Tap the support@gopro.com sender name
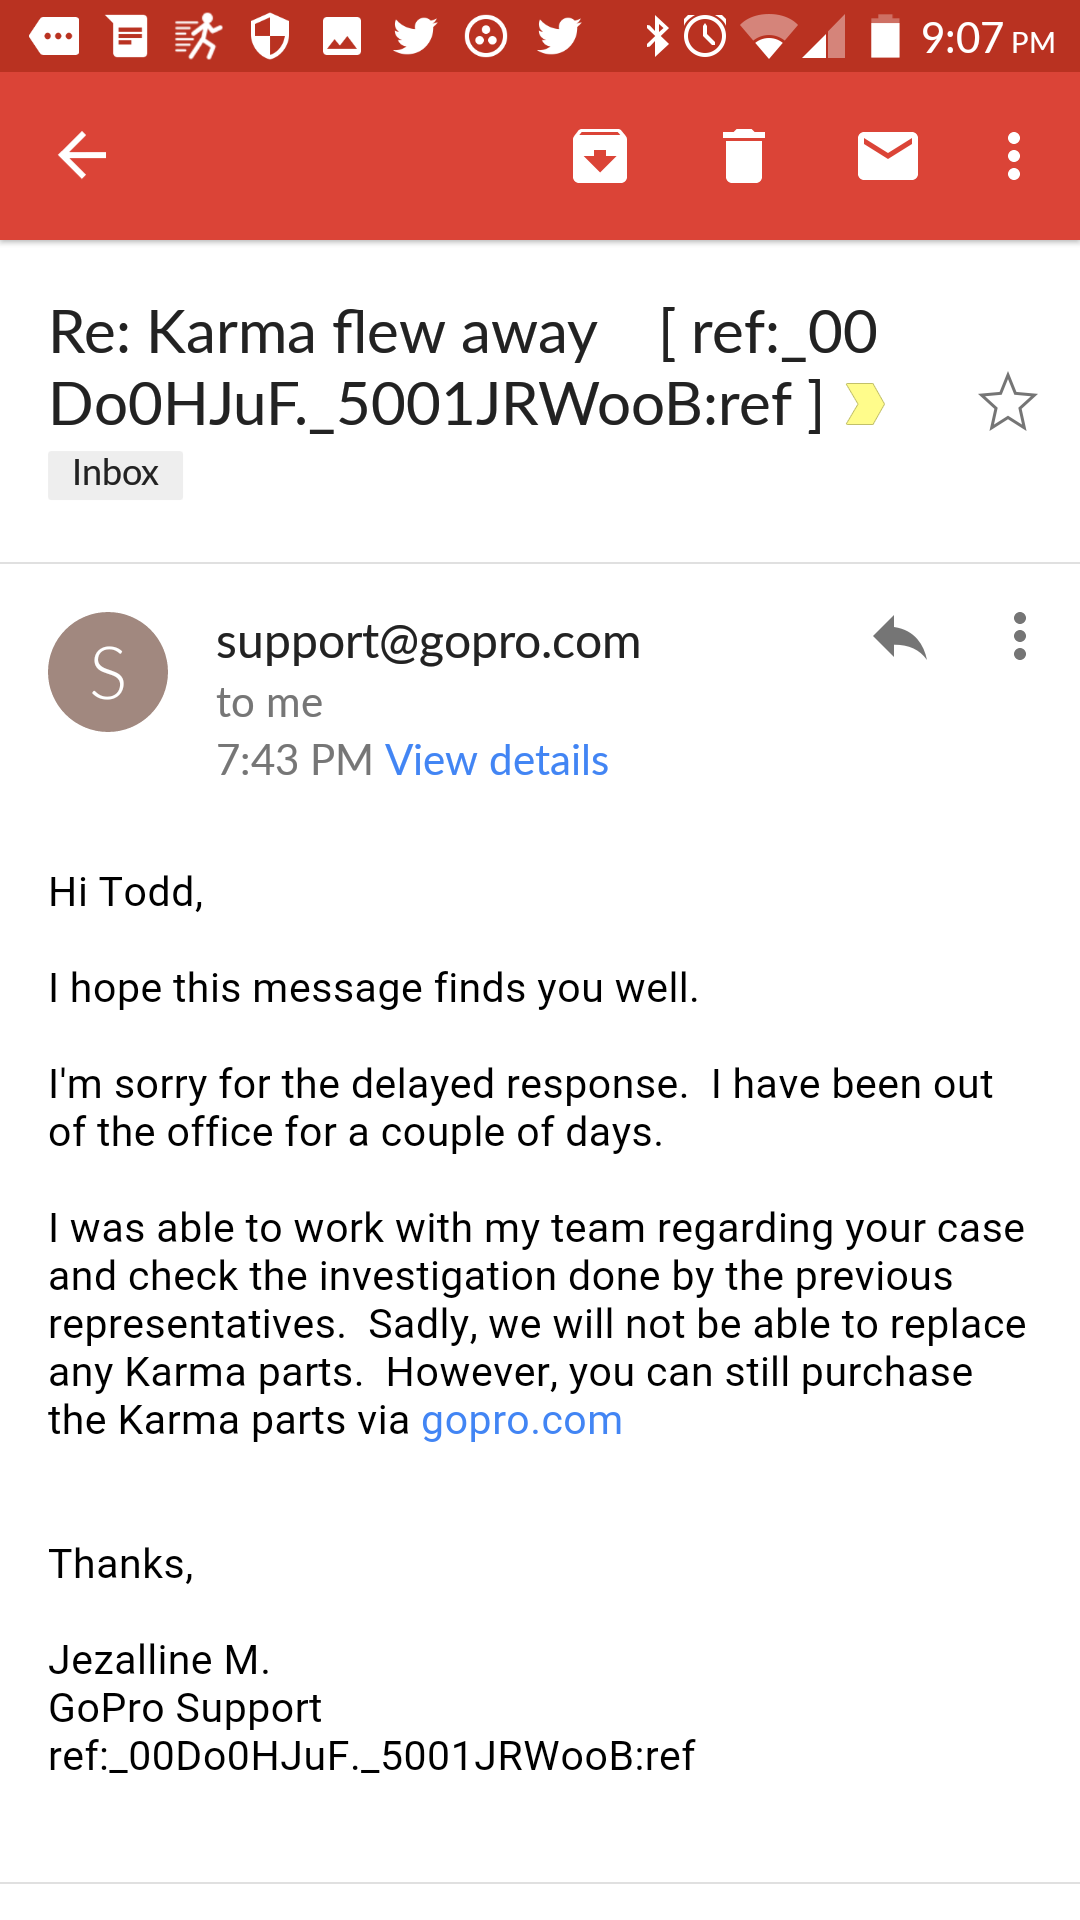The height and width of the screenshot is (1920, 1080). [428, 642]
